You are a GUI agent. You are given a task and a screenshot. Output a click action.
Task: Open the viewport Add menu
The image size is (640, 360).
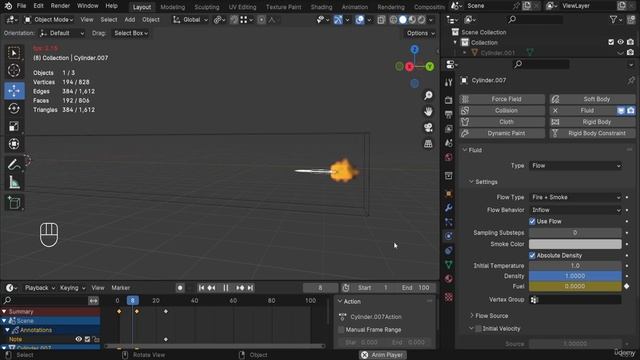130,20
